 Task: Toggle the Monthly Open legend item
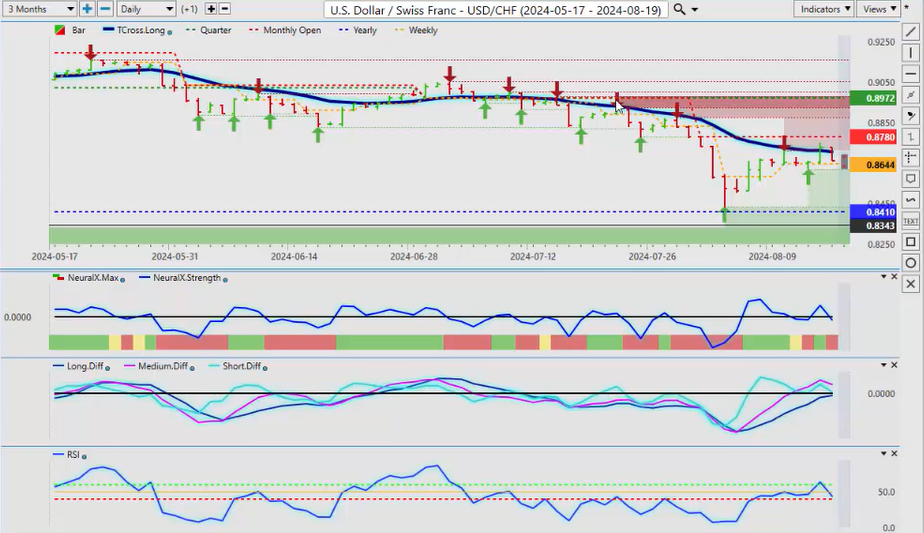[290, 30]
